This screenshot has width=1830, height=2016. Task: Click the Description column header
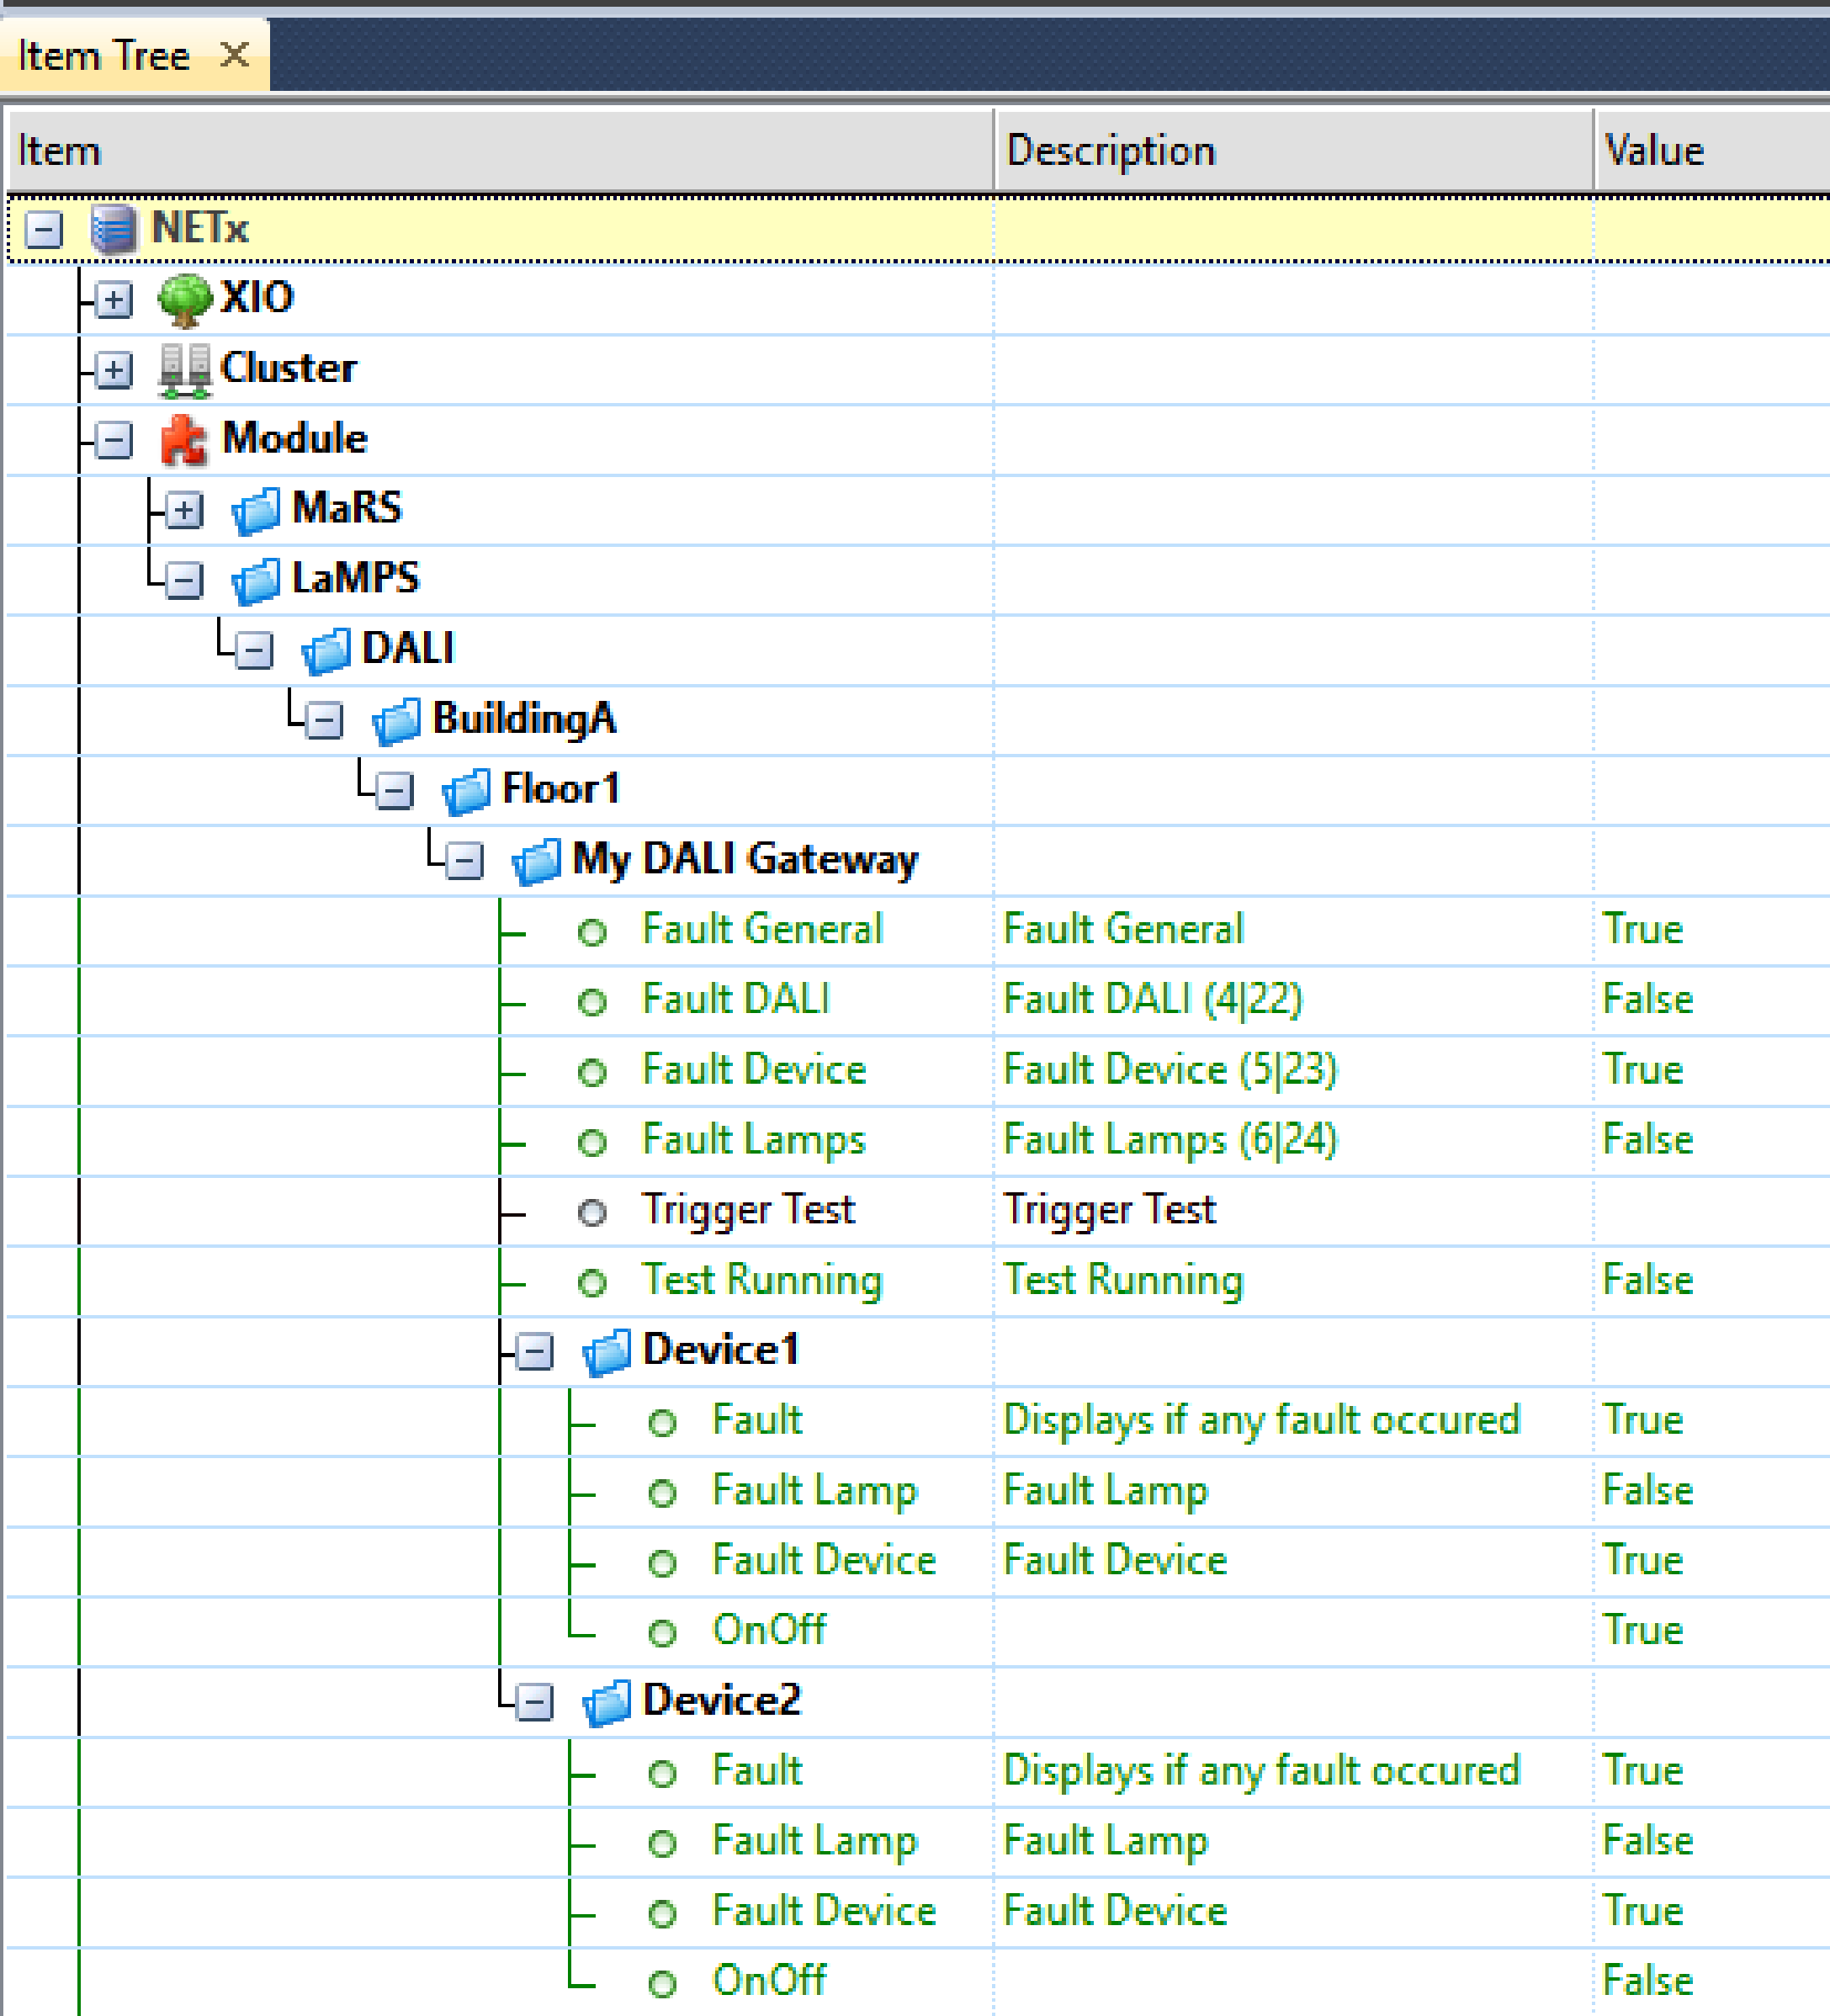coord(1294,150)
